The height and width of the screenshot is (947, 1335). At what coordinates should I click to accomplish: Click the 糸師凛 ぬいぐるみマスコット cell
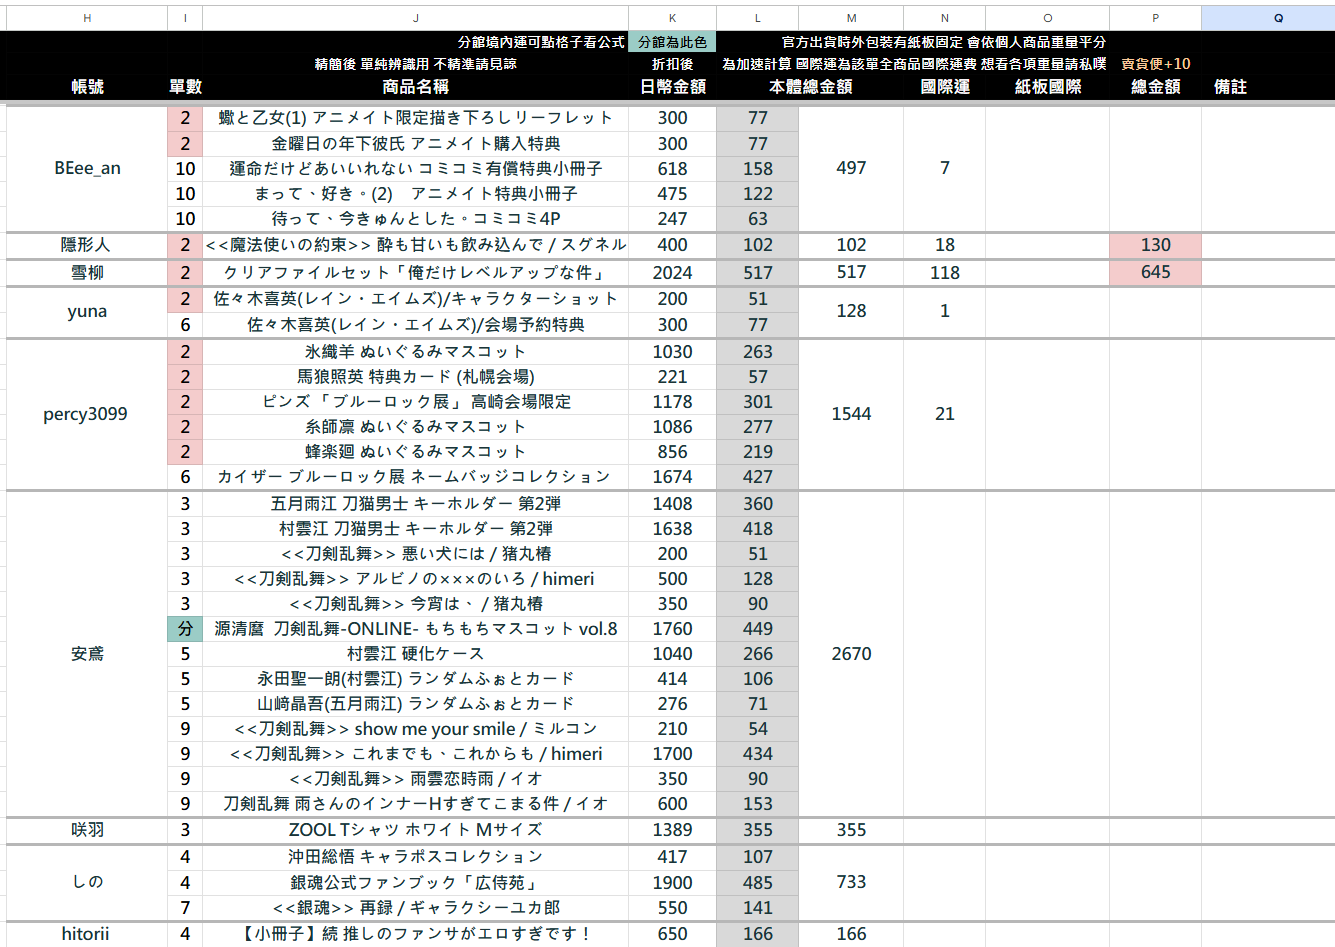[x=415, y=427]
